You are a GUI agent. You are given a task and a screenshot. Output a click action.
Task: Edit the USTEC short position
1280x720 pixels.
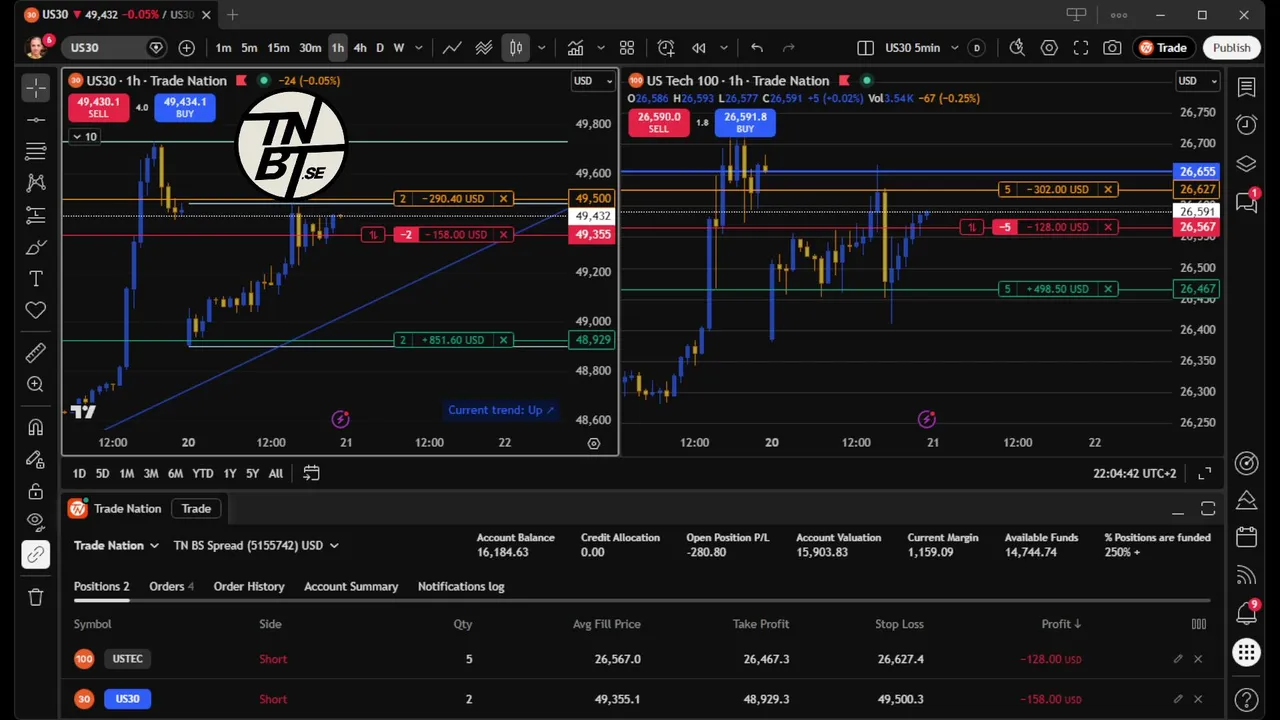(x=1178, y=659)
